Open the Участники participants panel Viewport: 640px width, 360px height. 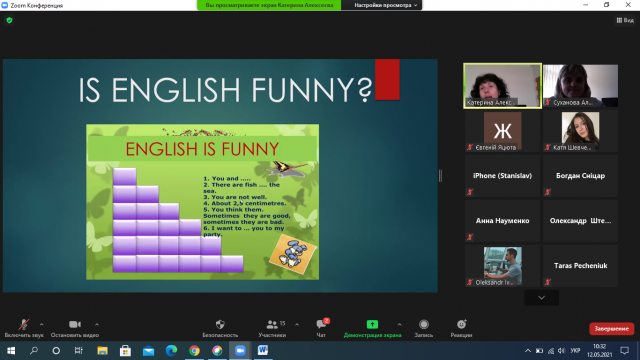pyautogui.click(x=272, y=328)
